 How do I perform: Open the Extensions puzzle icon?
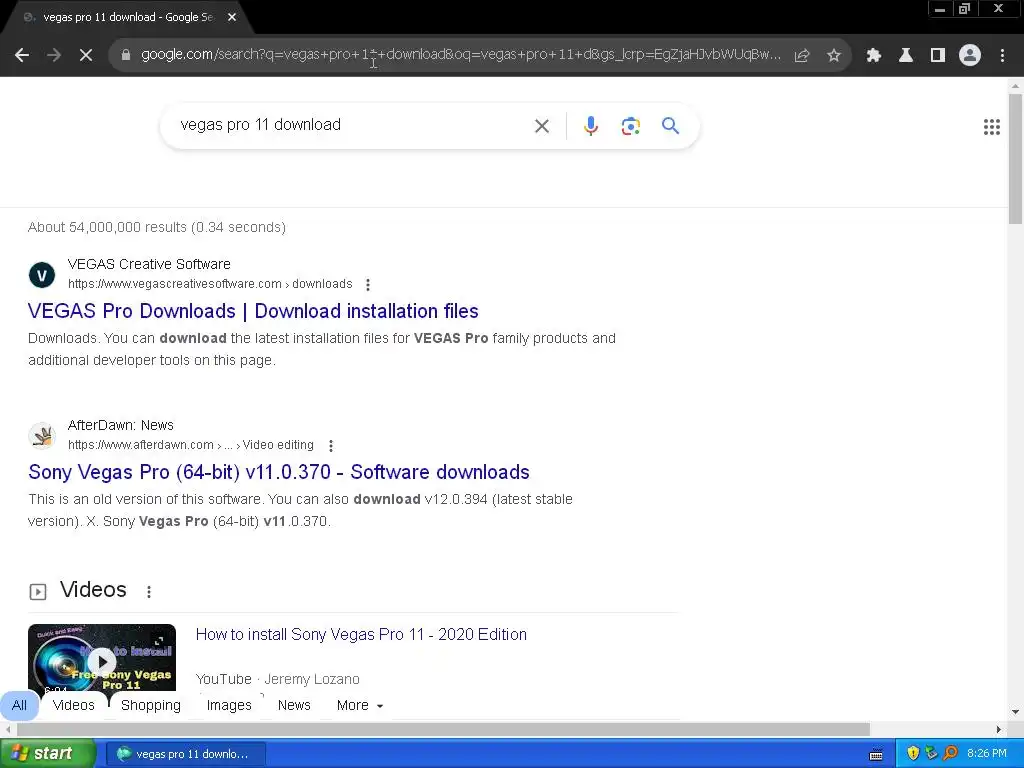pyautogui.click(x=874, y=56)
